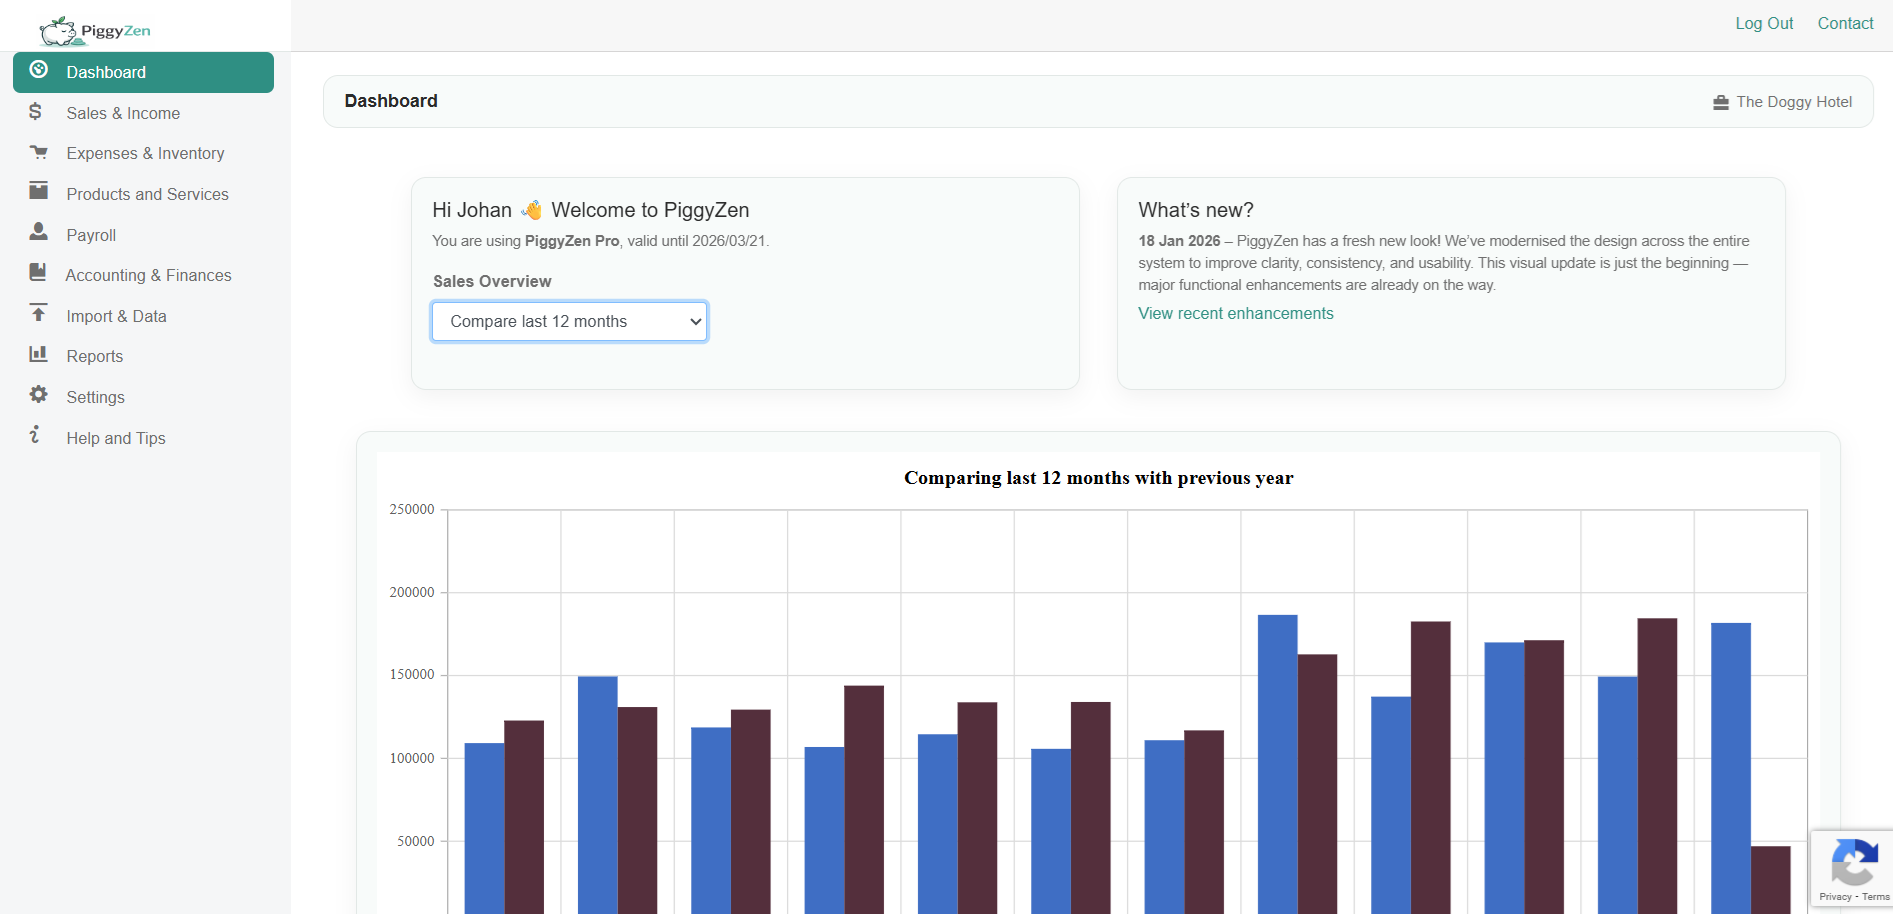The height and width of the screenshot is (914, 1893).
Task: Follow View recent enhancements link
Action: click(x=1235, y=313)
